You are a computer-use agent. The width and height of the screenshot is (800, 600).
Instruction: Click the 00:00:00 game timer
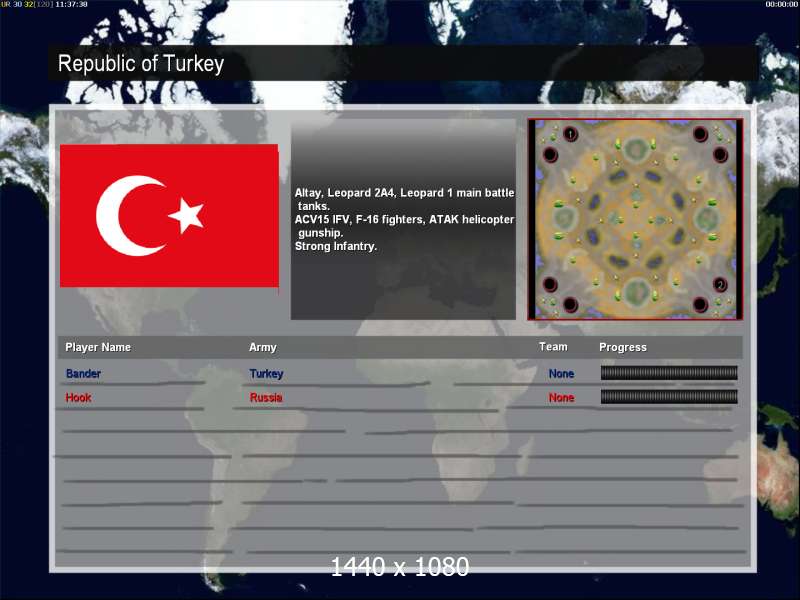(782, 4)
